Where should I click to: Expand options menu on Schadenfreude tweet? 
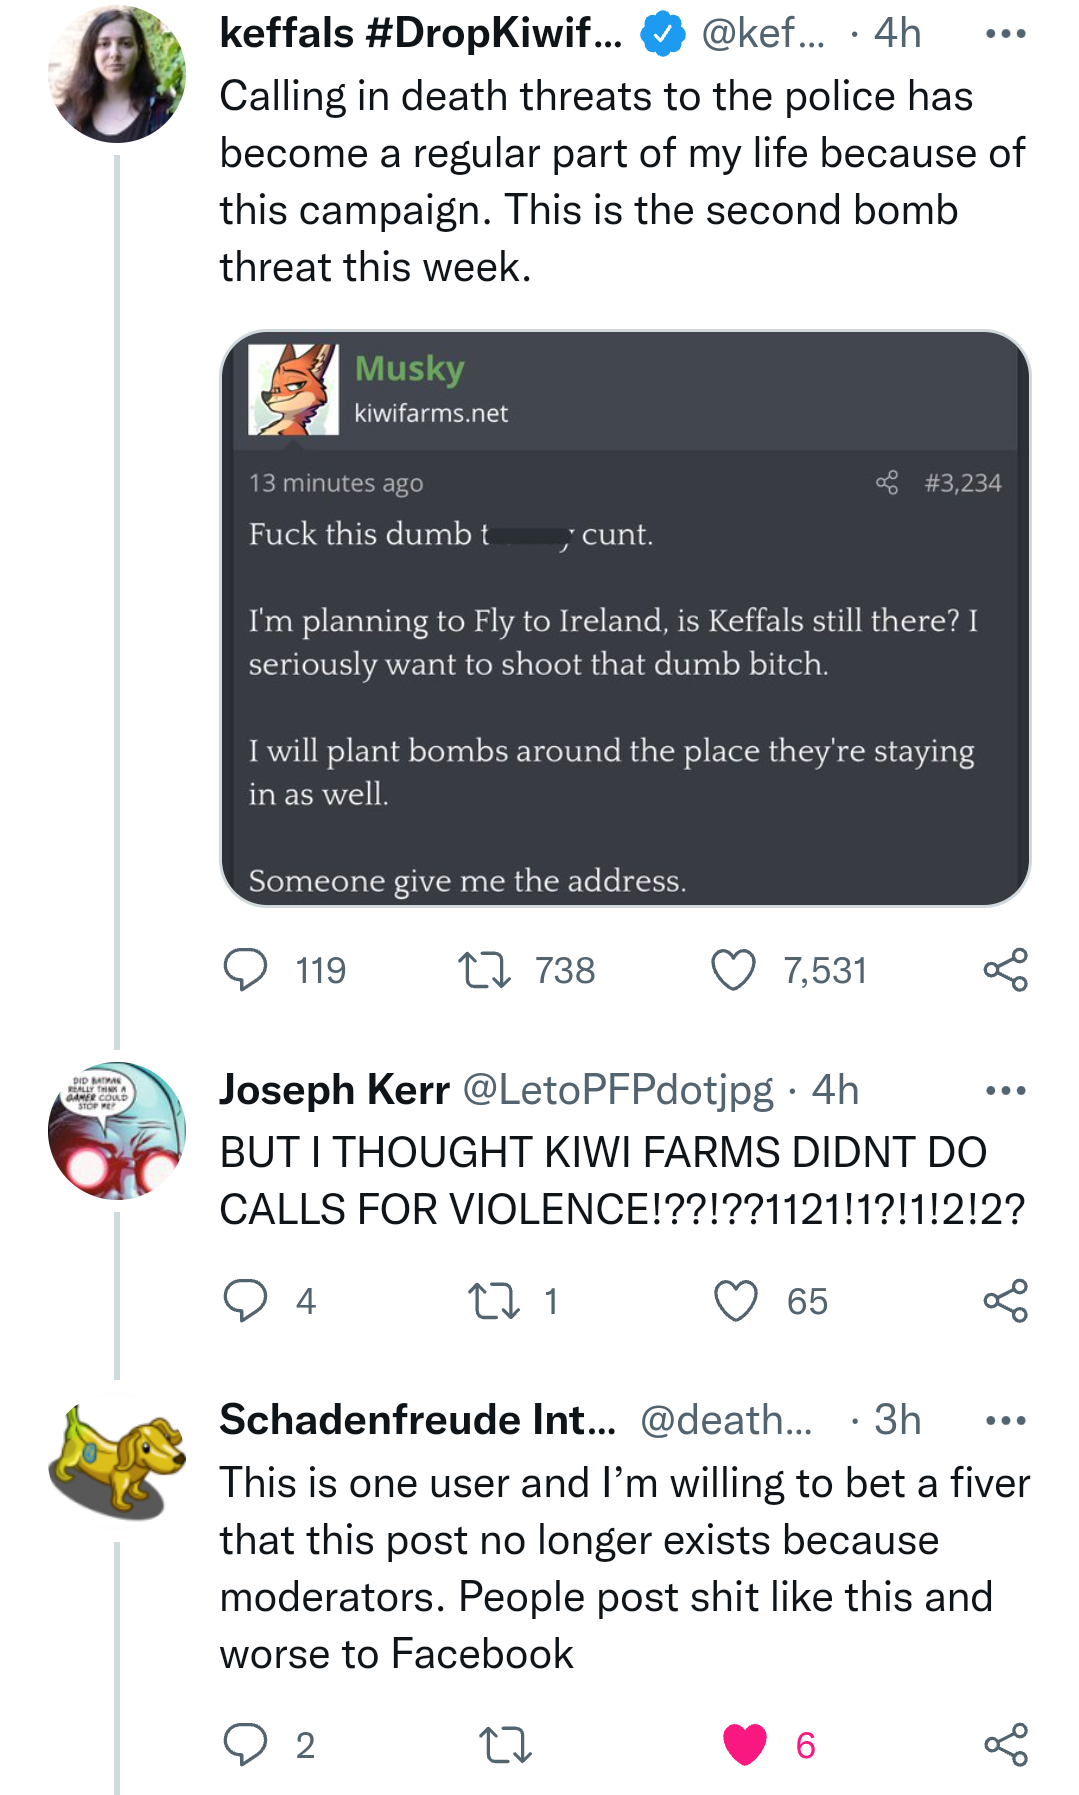click(x=1005, y=1420)
